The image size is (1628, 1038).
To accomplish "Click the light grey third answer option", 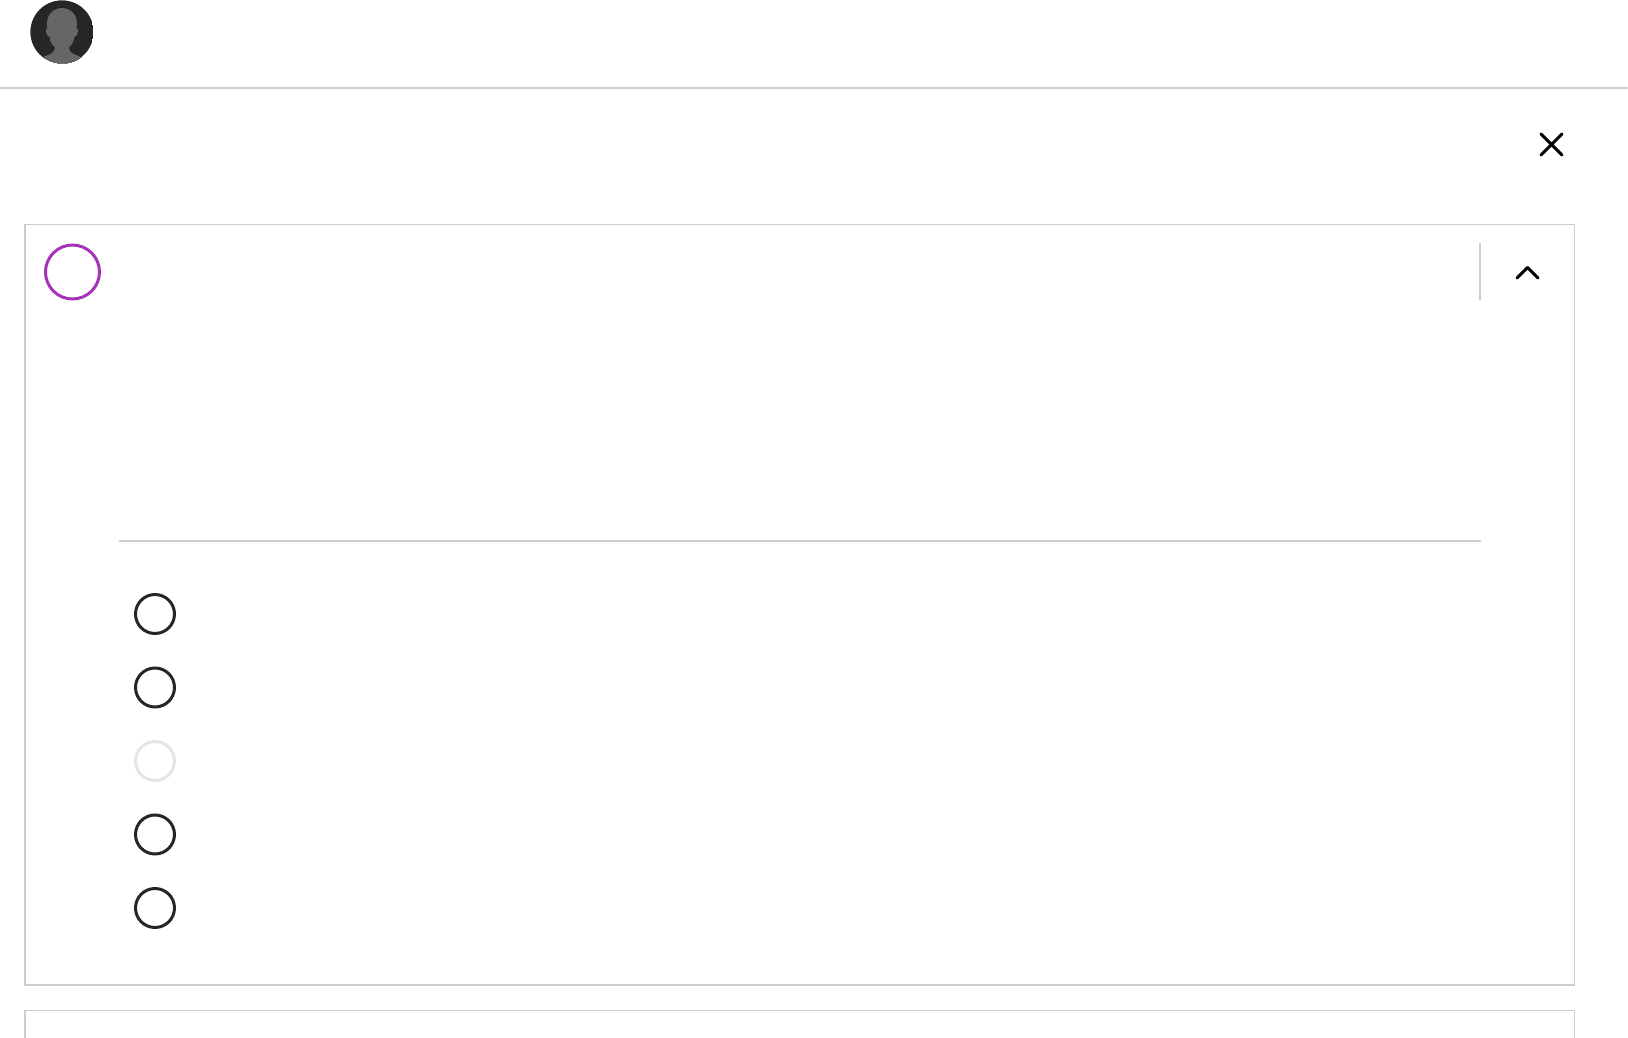I will point(155,761).
